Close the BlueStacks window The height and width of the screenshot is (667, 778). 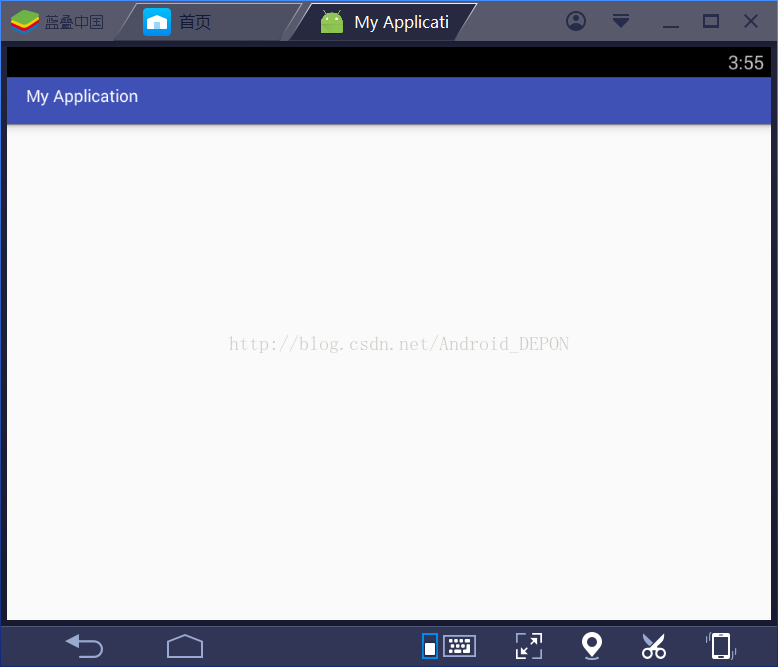tap(751, 21)
